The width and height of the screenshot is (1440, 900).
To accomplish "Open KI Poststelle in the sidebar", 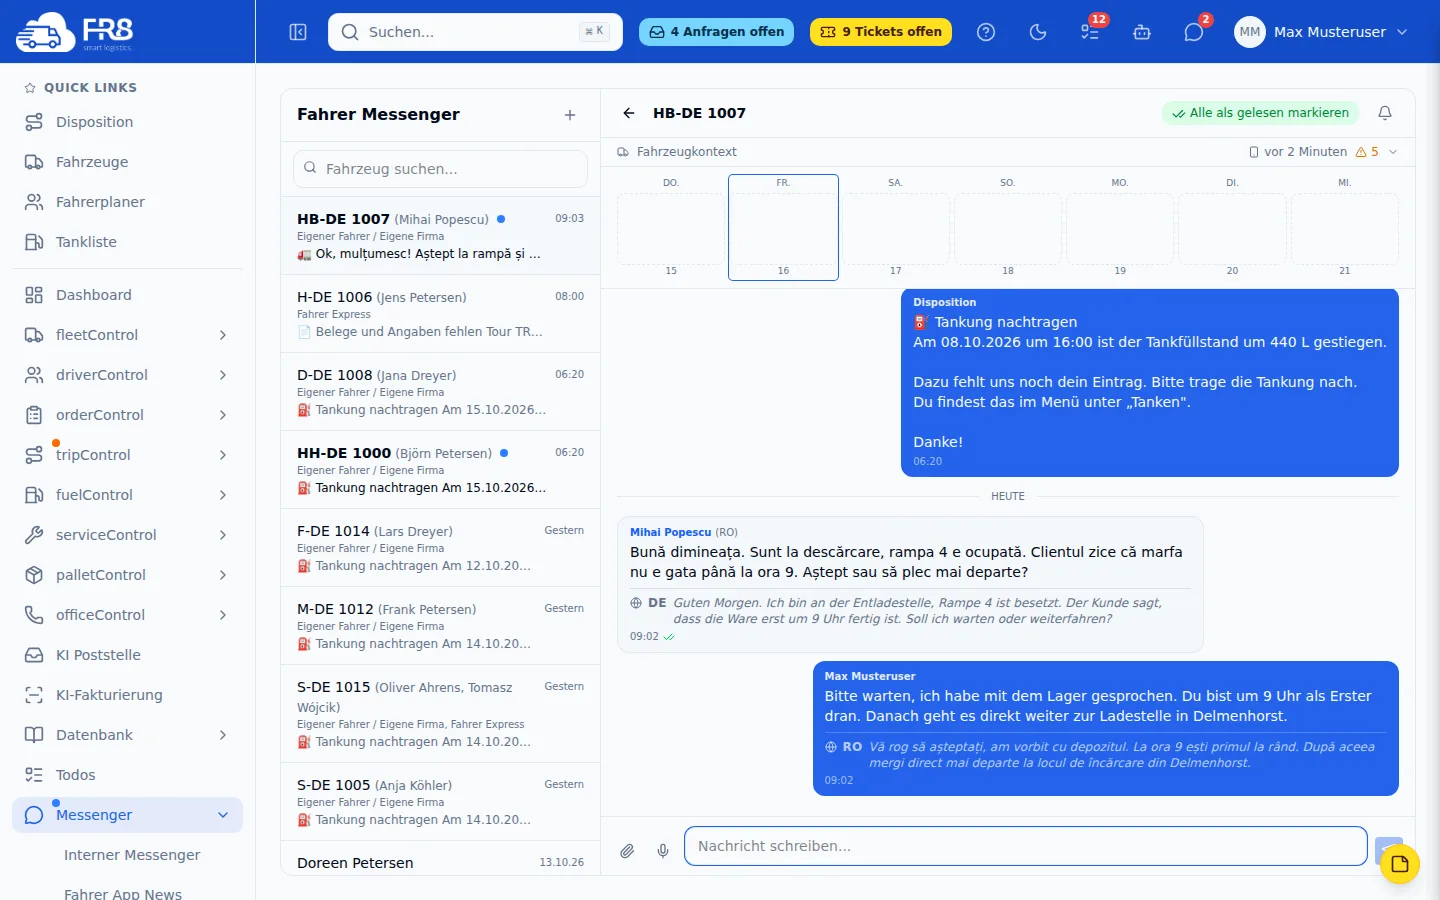I will click(127, 655).
